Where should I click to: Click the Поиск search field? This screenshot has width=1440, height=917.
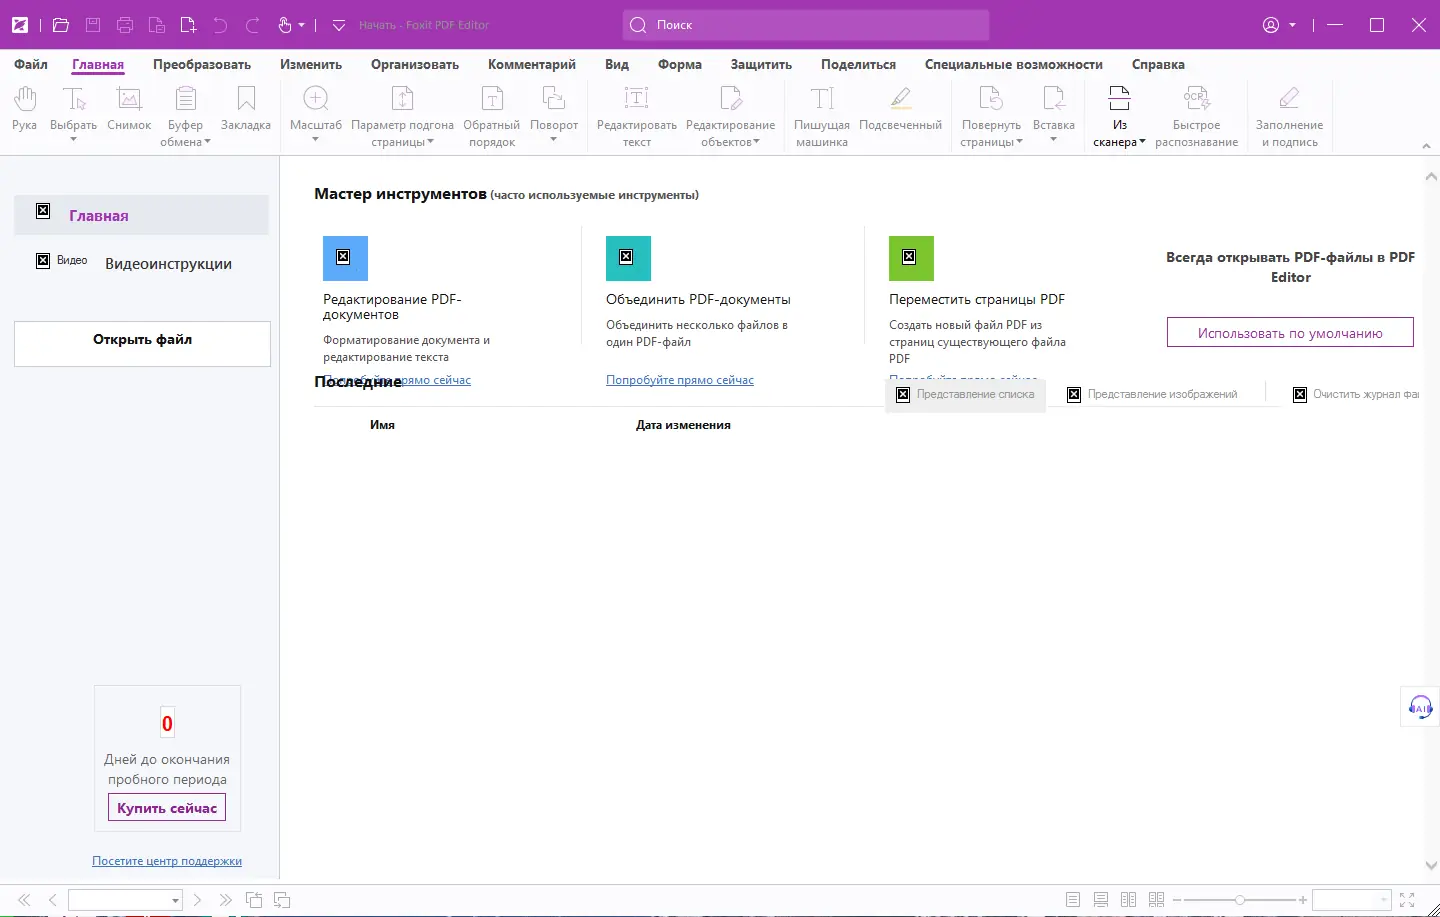(x=806, y=25)
